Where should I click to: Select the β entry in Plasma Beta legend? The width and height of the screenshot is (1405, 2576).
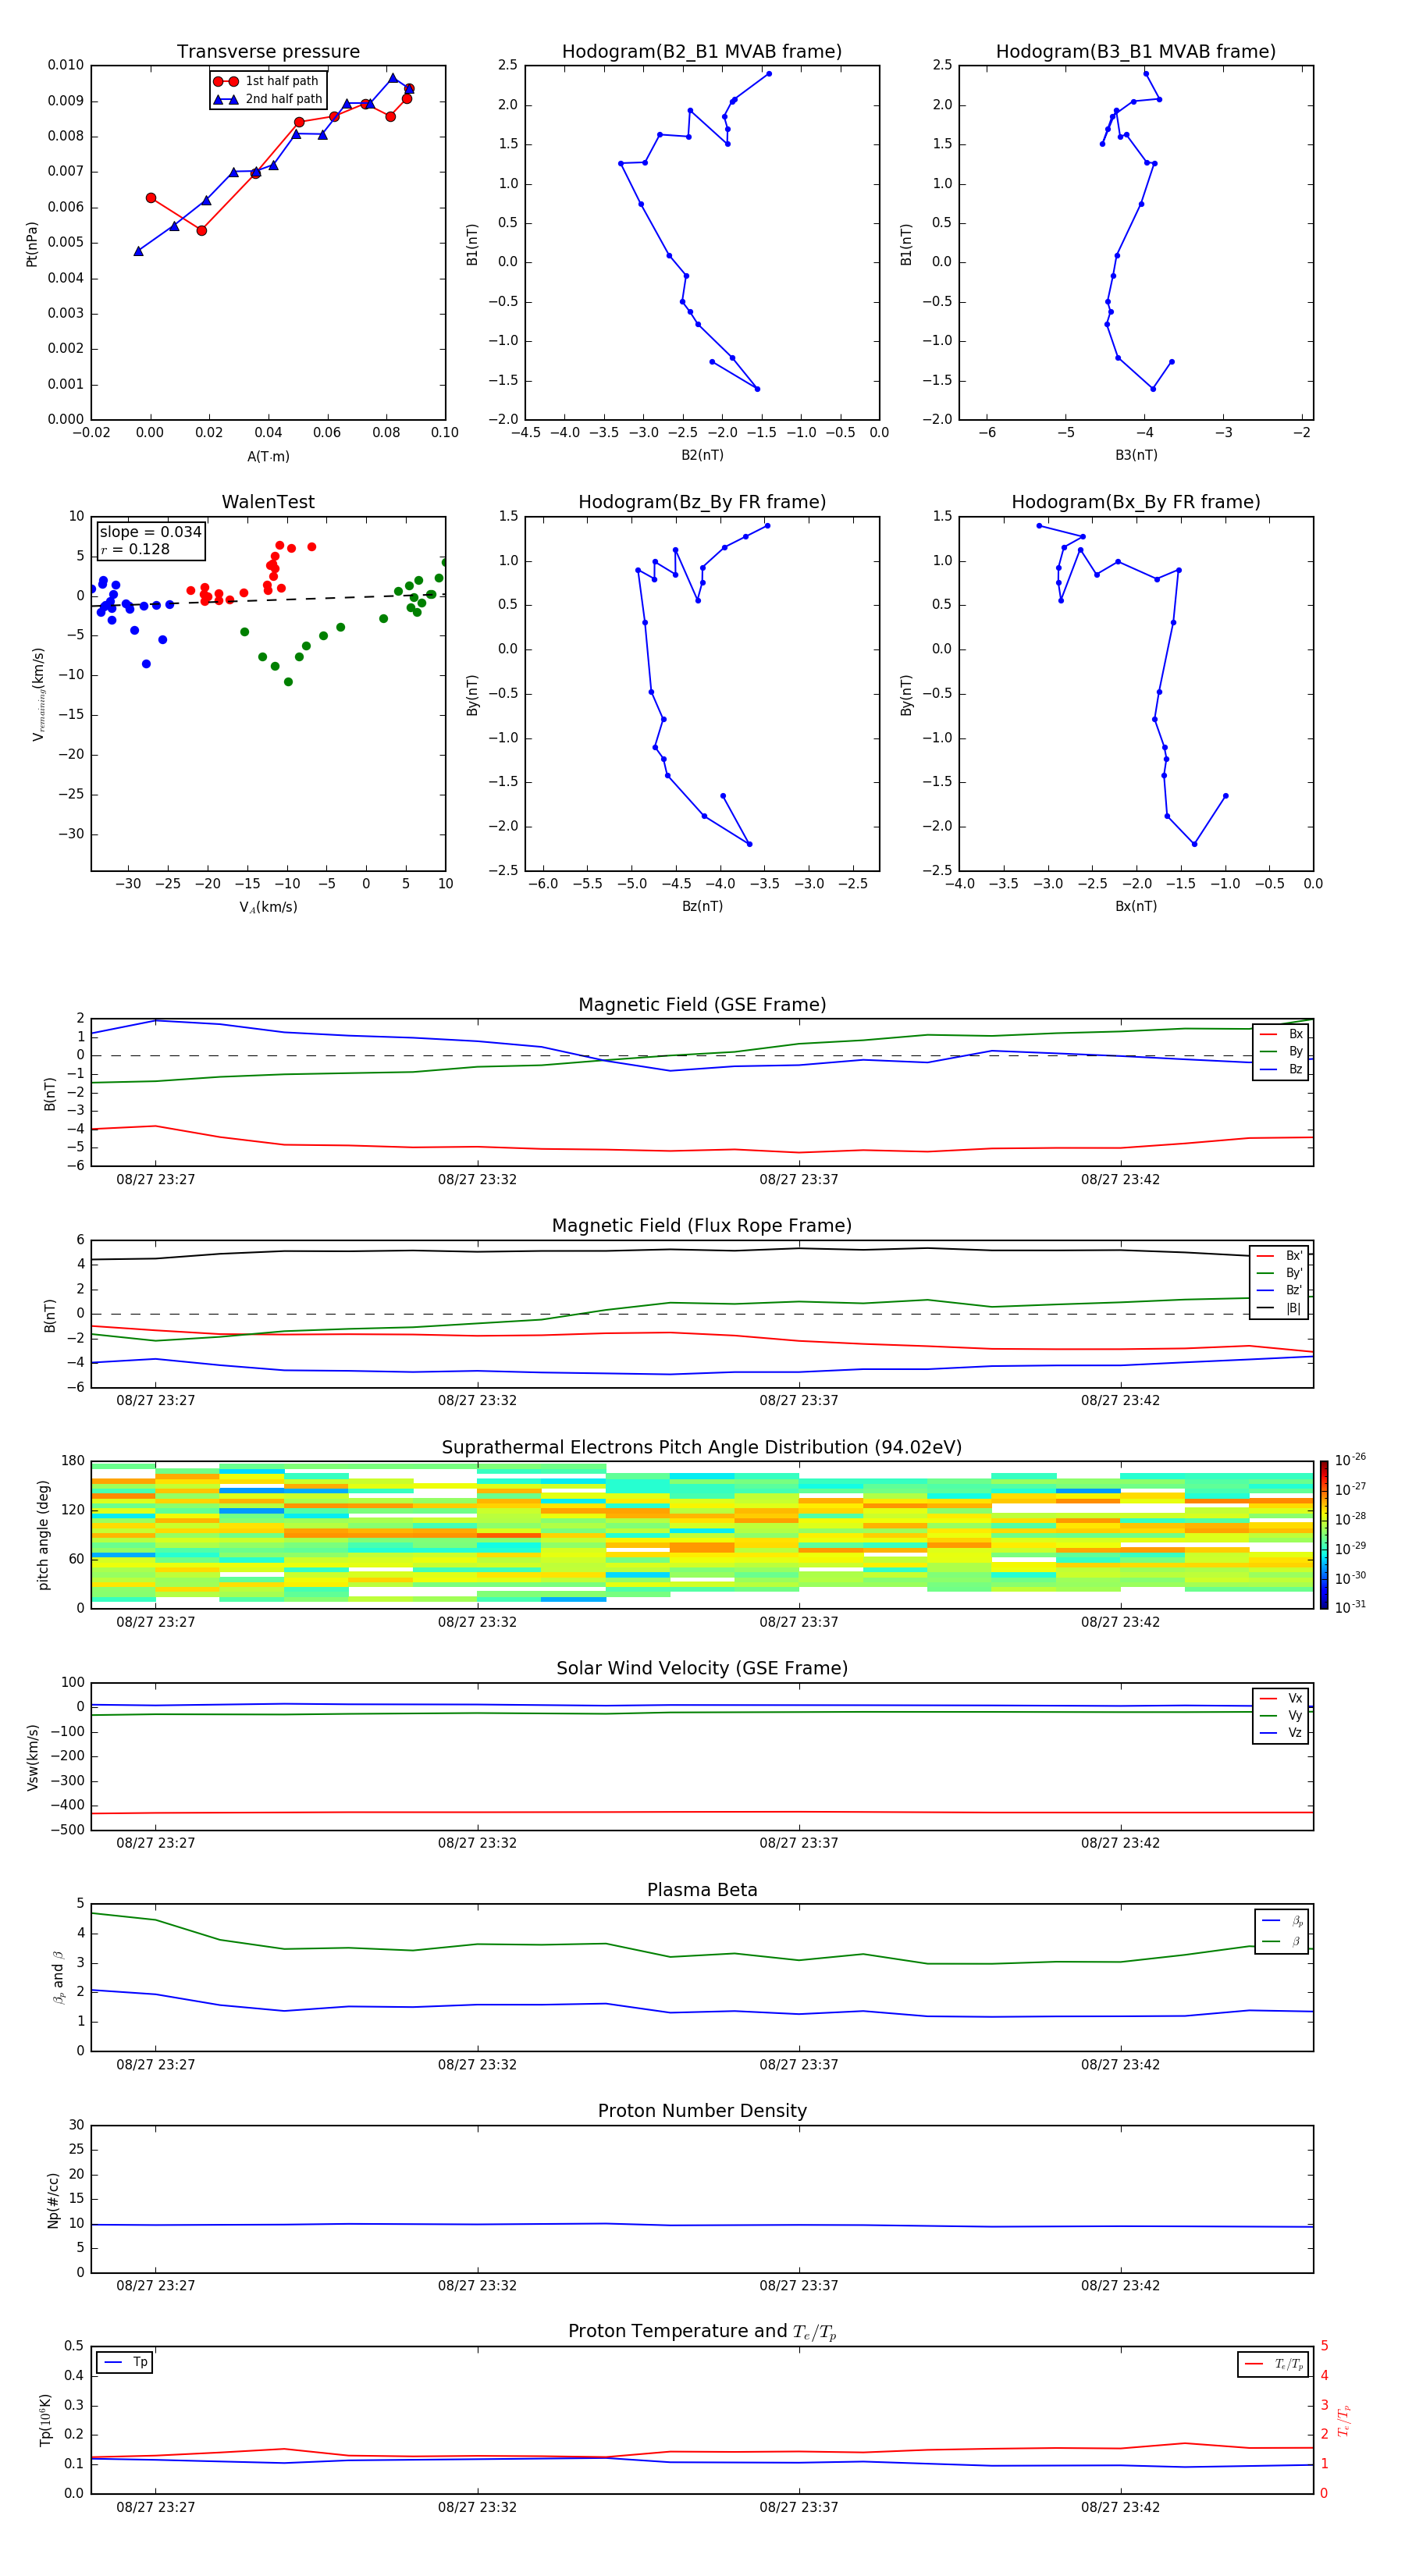point(1282,1941)
